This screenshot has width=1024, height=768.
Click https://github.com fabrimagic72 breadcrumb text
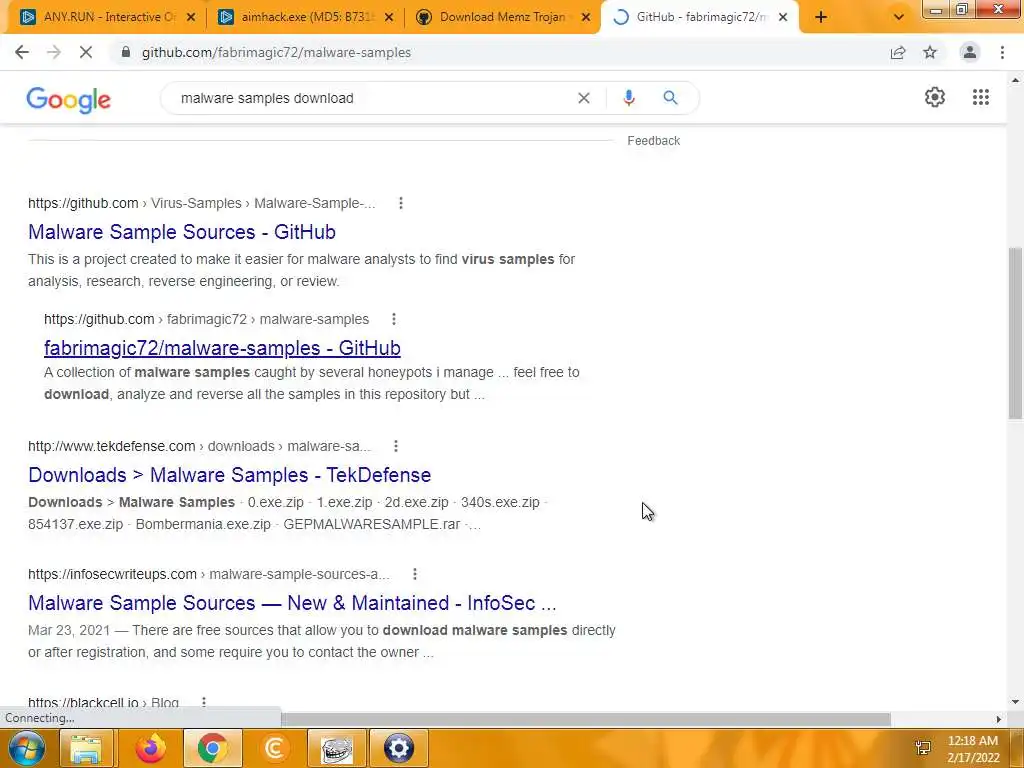(206, 319)
